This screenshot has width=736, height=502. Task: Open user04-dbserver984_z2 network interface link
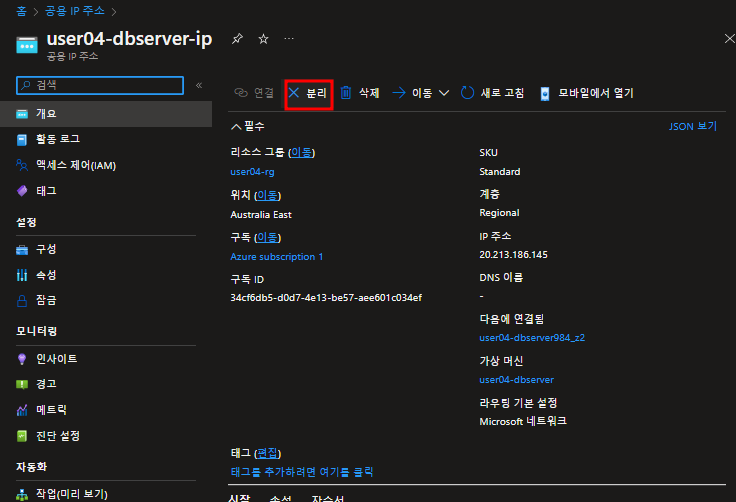tap(532, 338)
